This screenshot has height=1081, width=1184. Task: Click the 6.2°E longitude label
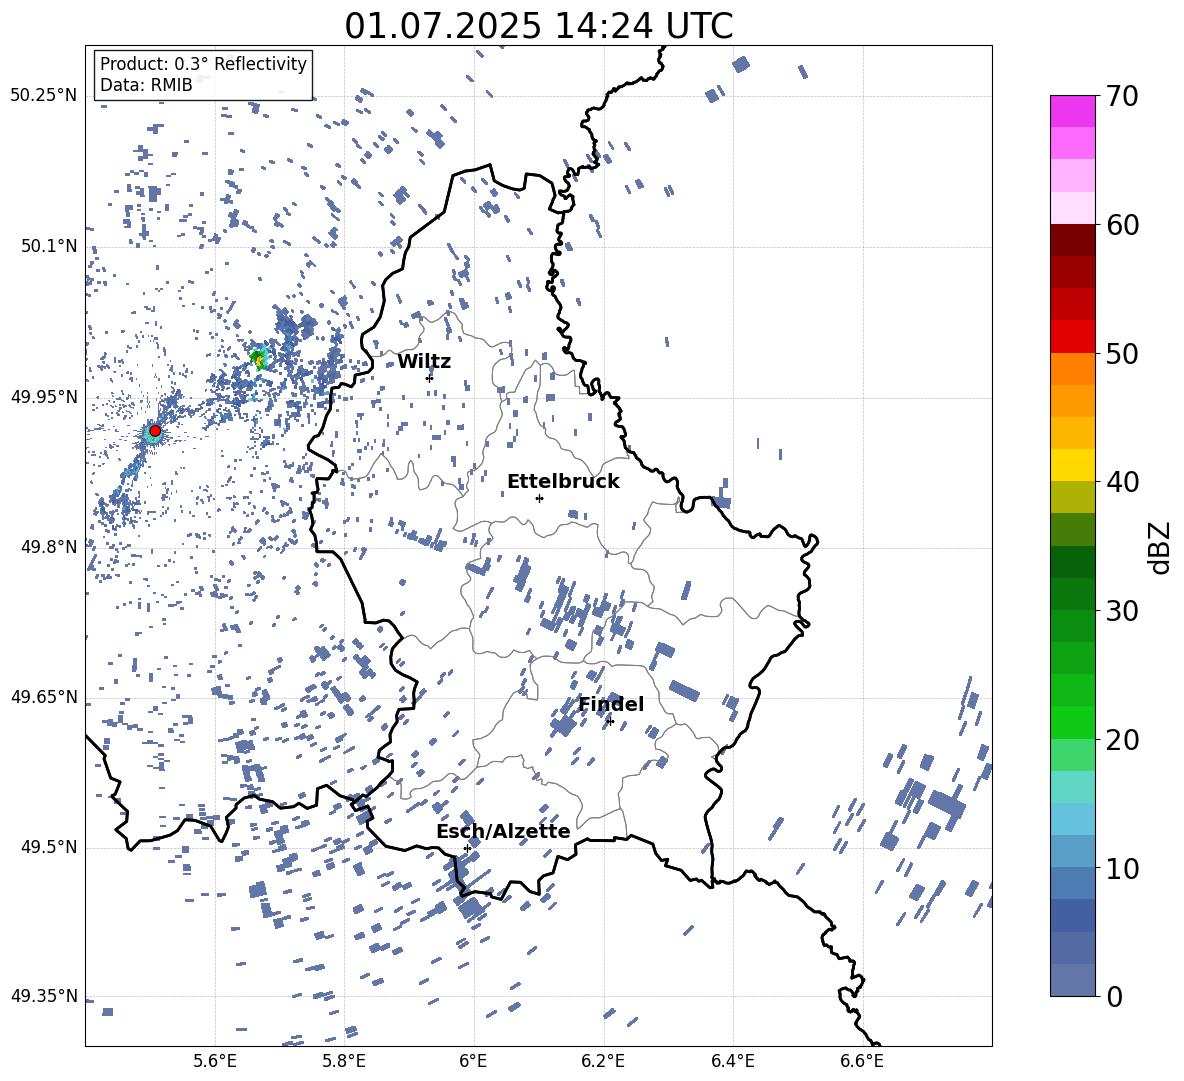tap(603, 1061)
